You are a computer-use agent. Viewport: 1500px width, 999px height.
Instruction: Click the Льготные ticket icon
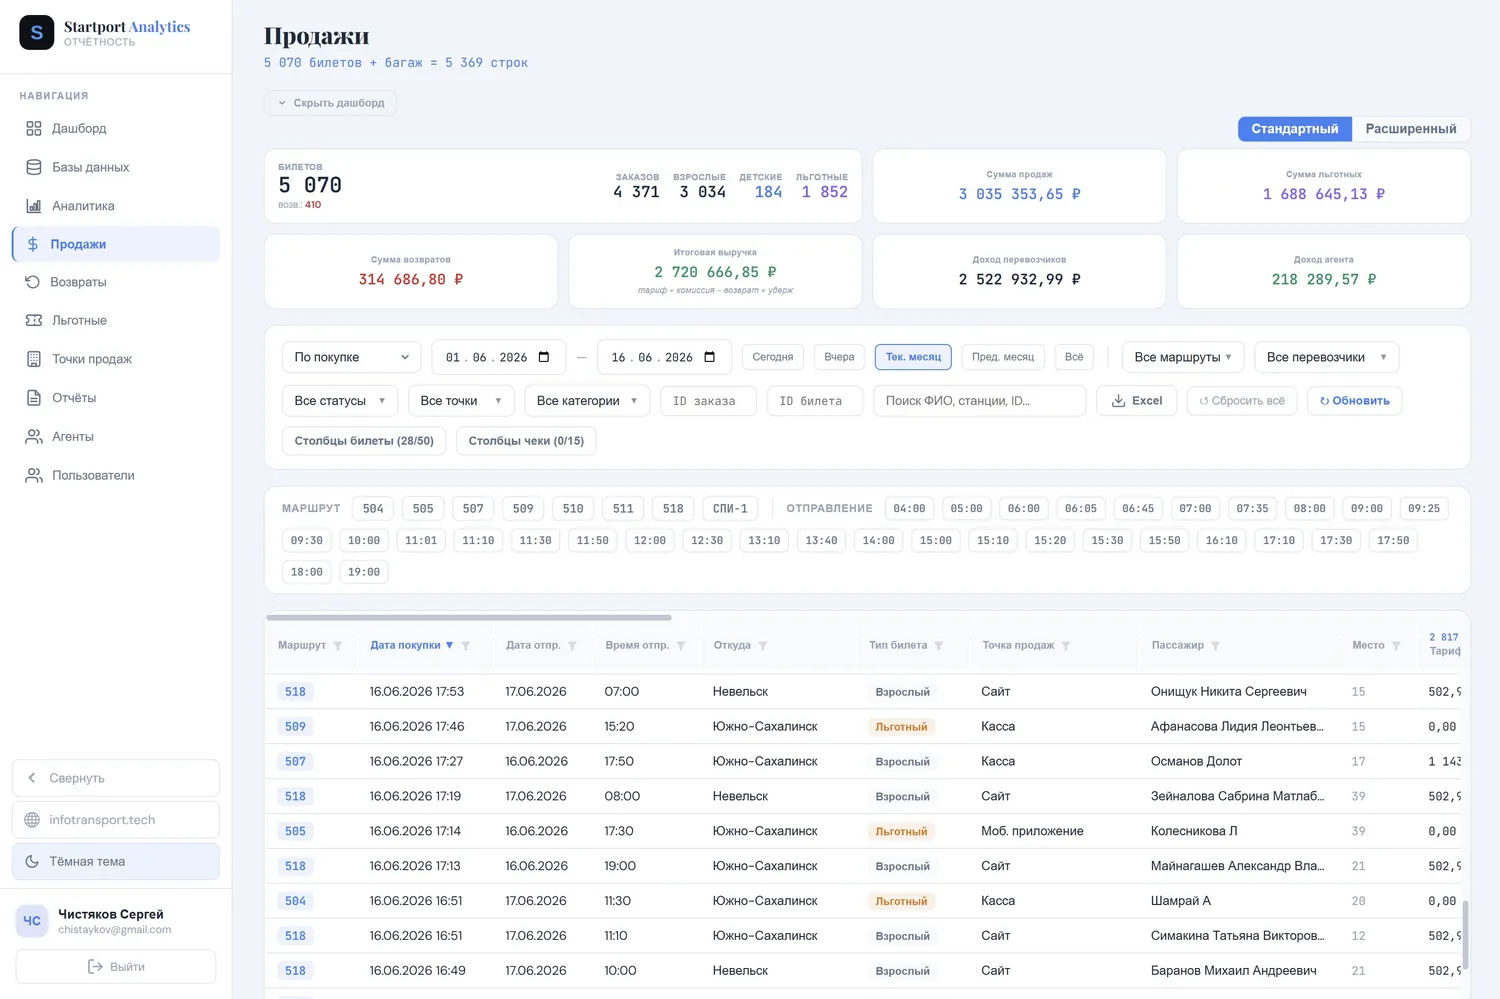pos(34,320)
